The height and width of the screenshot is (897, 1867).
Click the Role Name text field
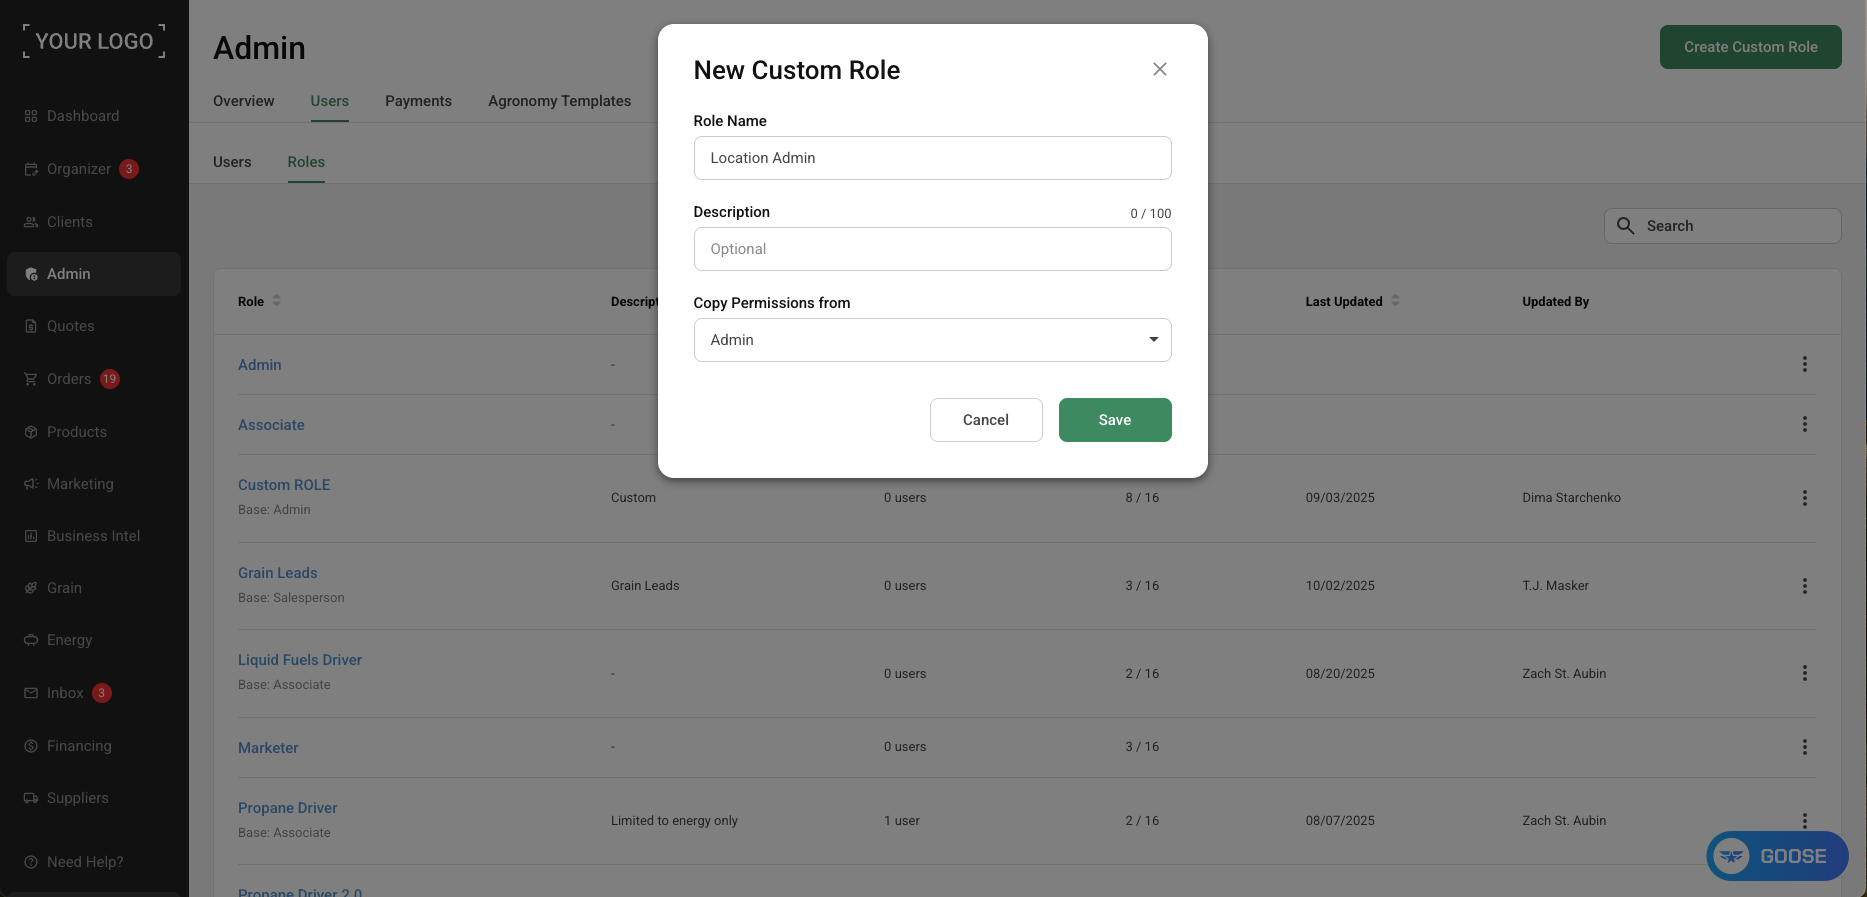(932, 158)
